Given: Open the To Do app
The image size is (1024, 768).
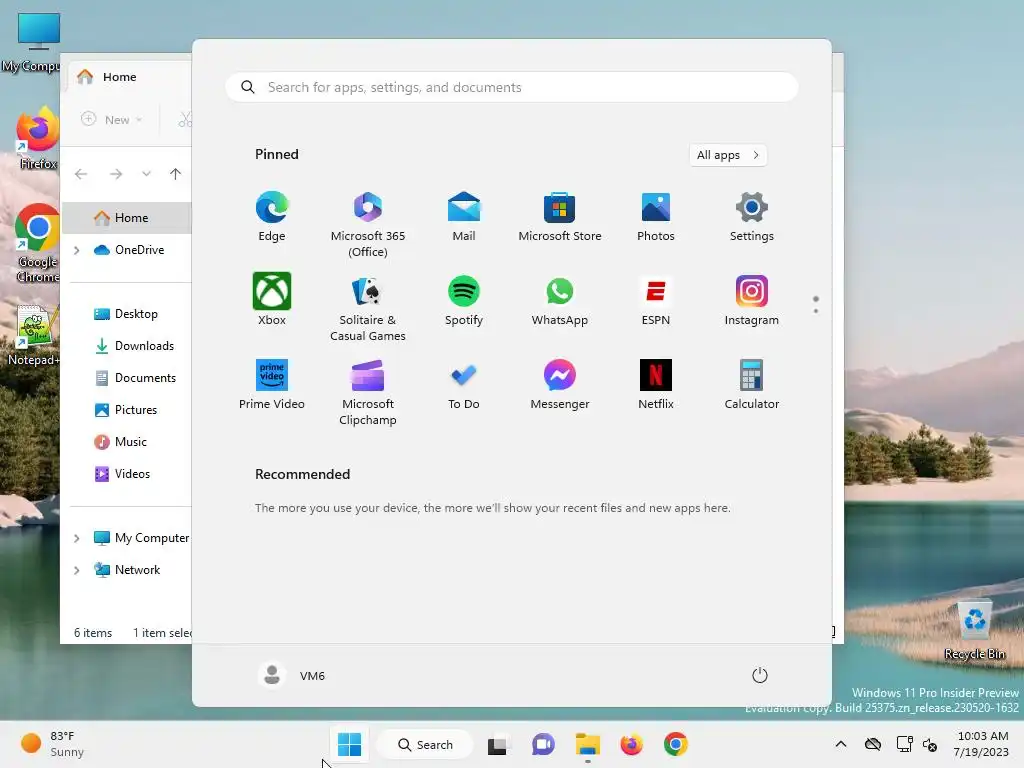Looking at the screenshot, I should tap(464, 385).
